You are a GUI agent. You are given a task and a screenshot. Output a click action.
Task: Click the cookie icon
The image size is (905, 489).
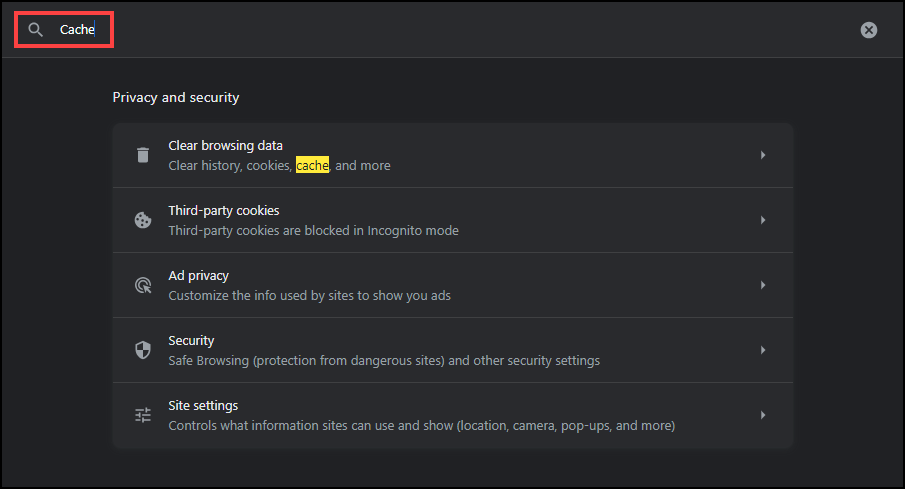pyautogui.click(x=143, y=220)
